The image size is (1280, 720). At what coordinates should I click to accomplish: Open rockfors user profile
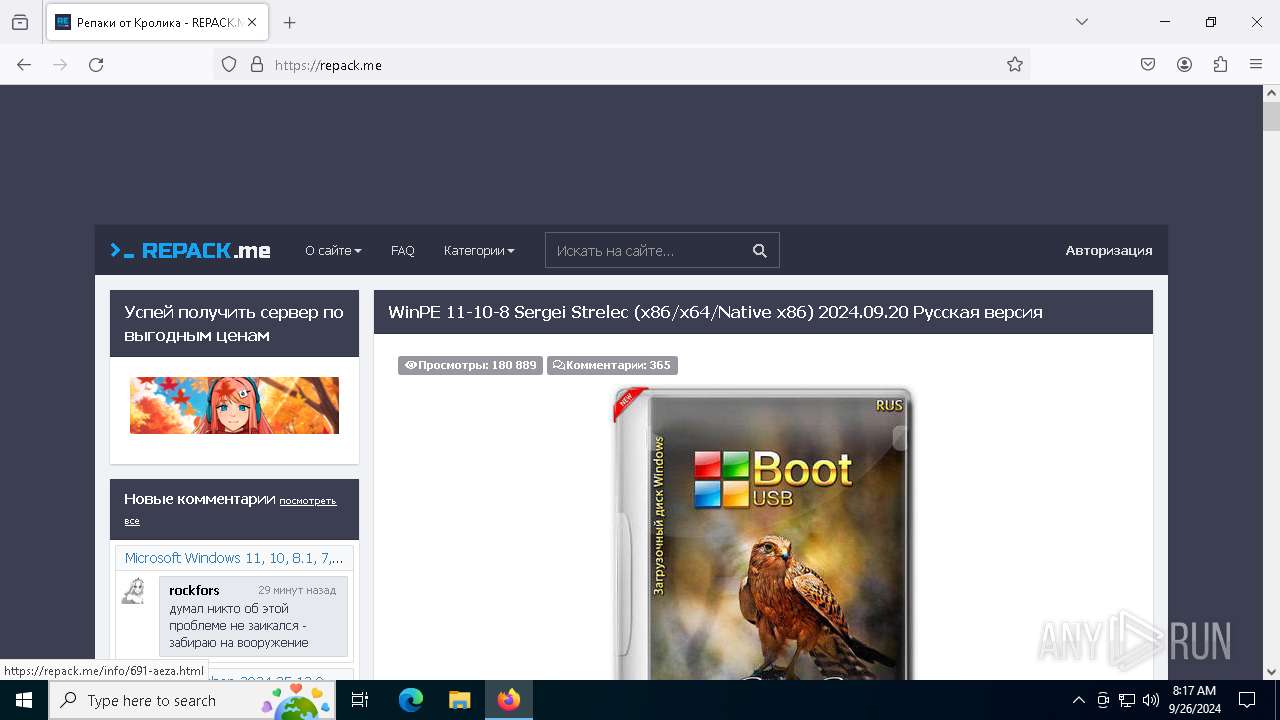click(194, 590)
